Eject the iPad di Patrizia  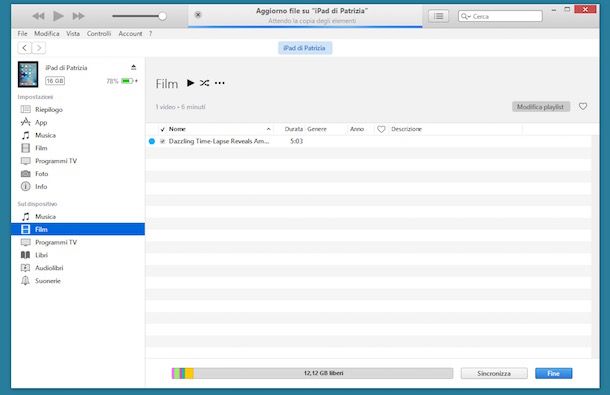(133, 67)
